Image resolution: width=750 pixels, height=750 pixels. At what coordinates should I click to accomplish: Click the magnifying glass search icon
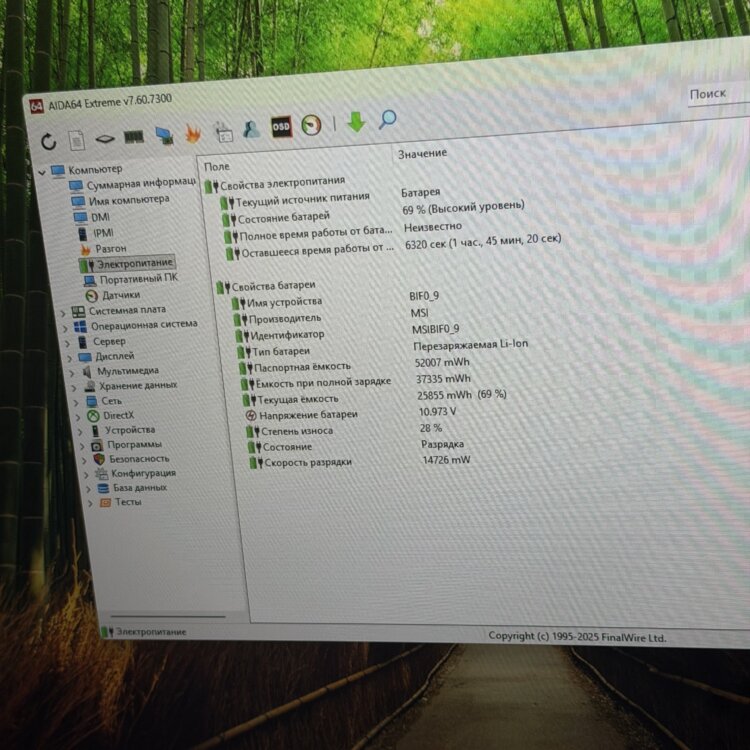(x=388, y=120)
